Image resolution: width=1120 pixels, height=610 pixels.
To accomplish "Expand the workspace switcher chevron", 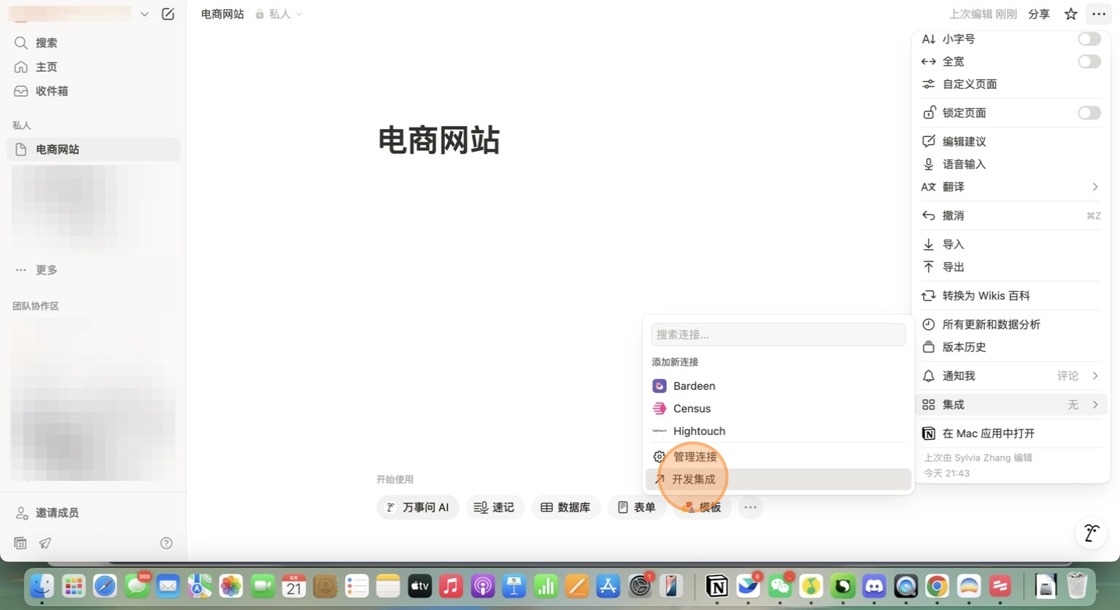I will coord(144,14).
